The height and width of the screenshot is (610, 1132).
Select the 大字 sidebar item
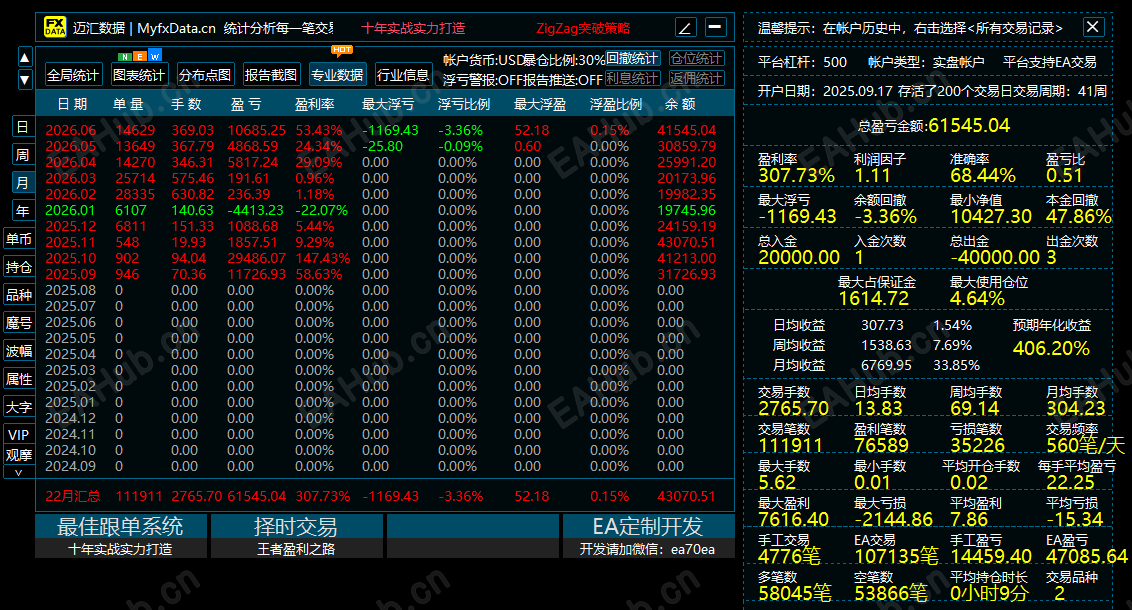click(x=19, y=407)
